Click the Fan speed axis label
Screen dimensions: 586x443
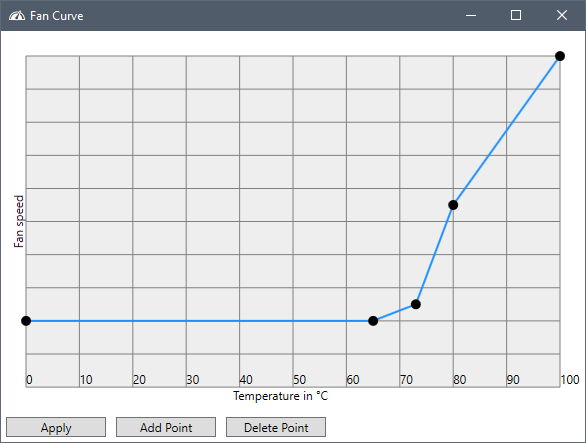coord(19,221)
